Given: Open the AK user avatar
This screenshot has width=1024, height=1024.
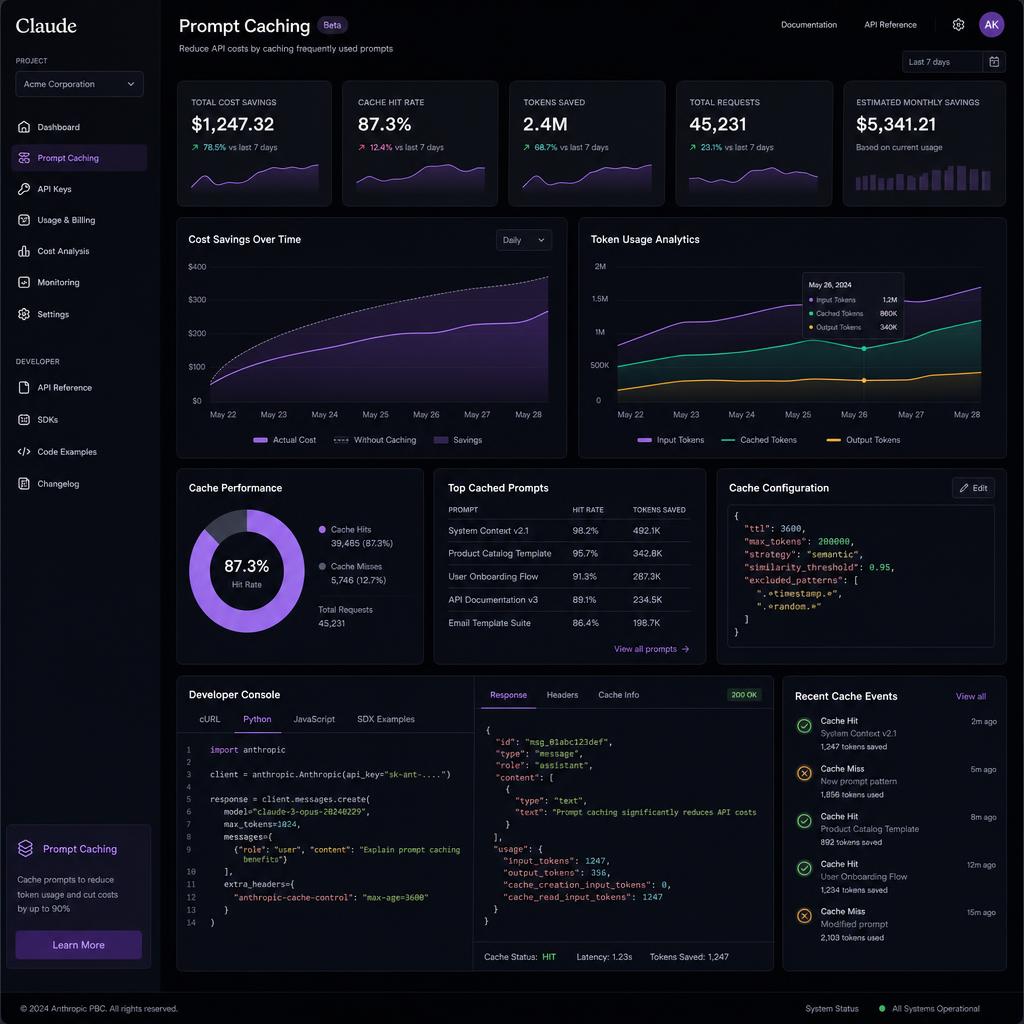Looking at the screenshot, I should [991, 25].
